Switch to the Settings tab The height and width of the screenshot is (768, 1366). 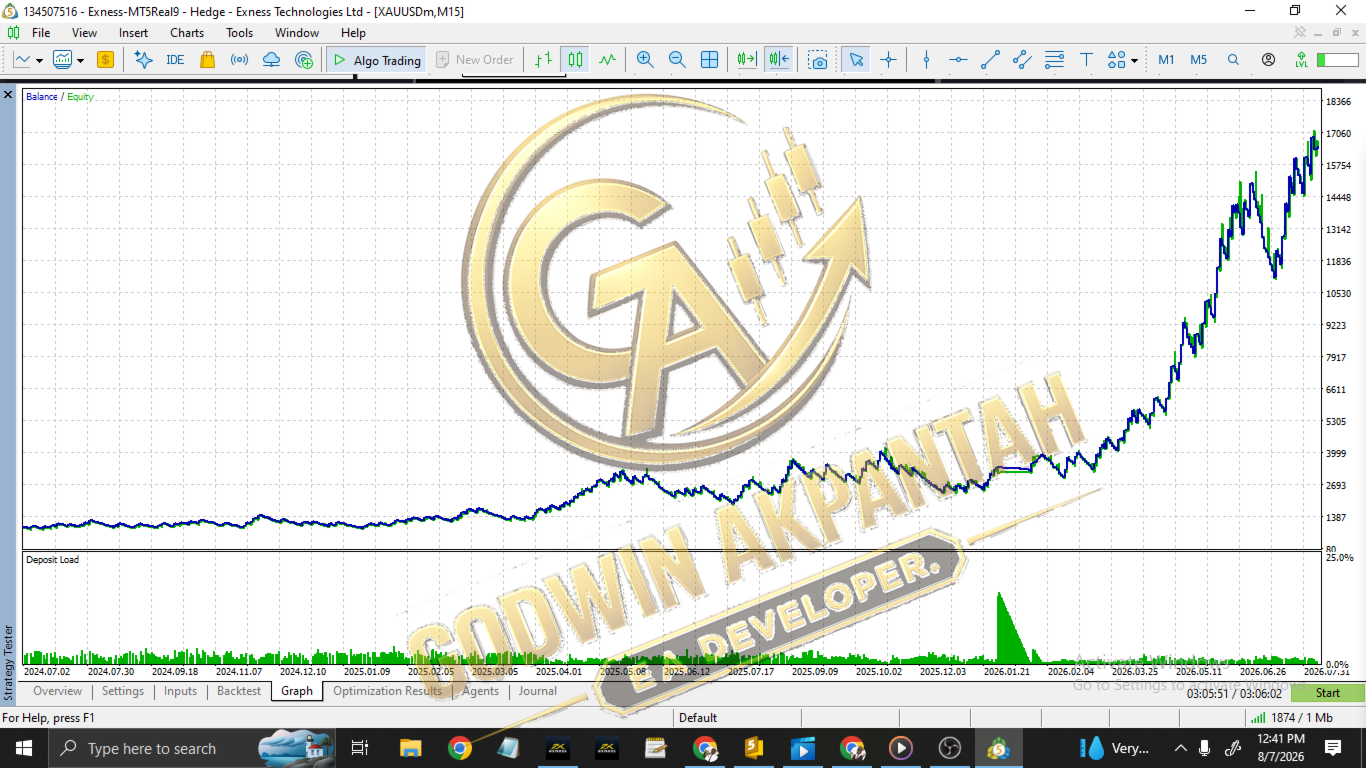[123, 691]
